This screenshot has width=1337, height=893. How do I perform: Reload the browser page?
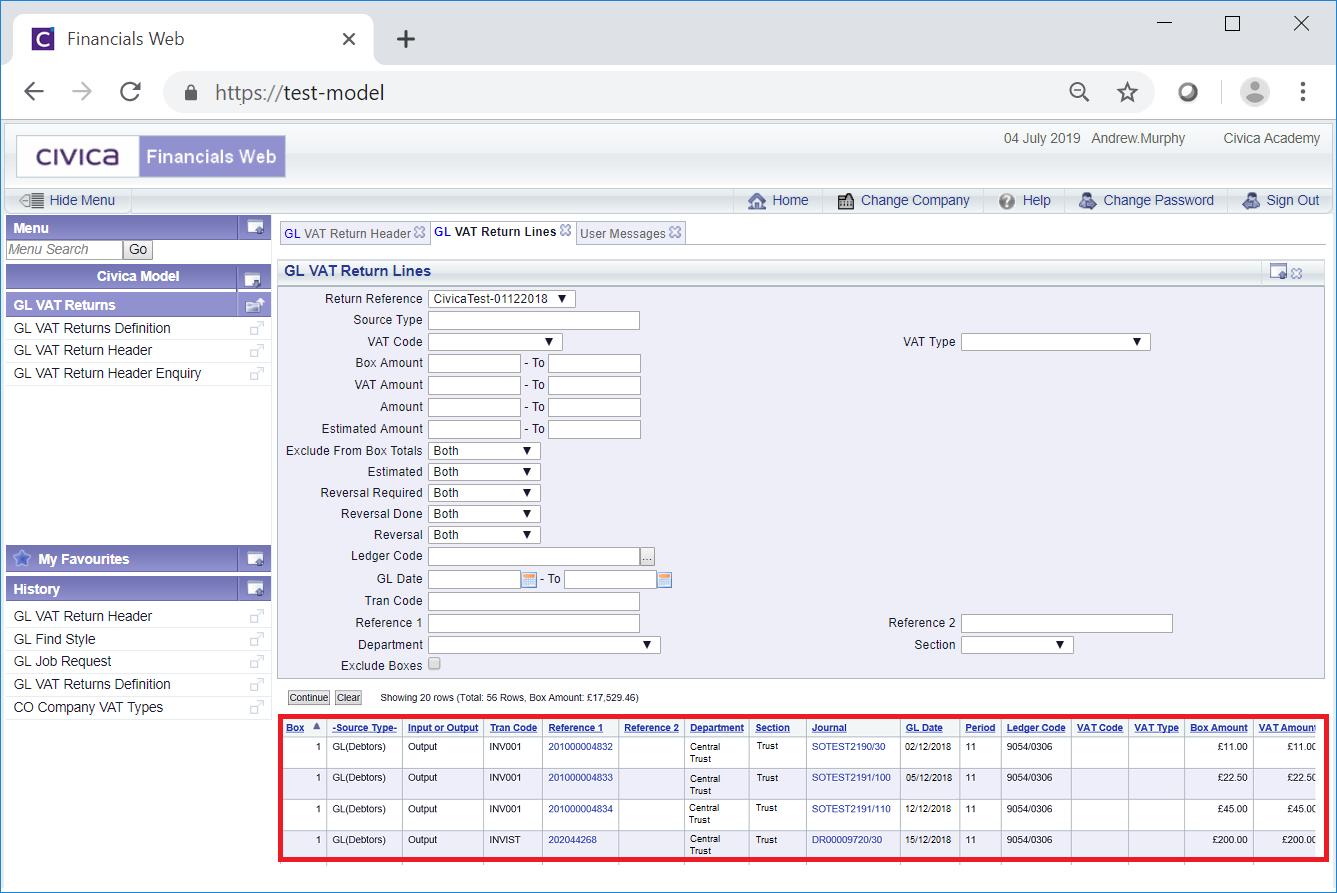(130, 92)
